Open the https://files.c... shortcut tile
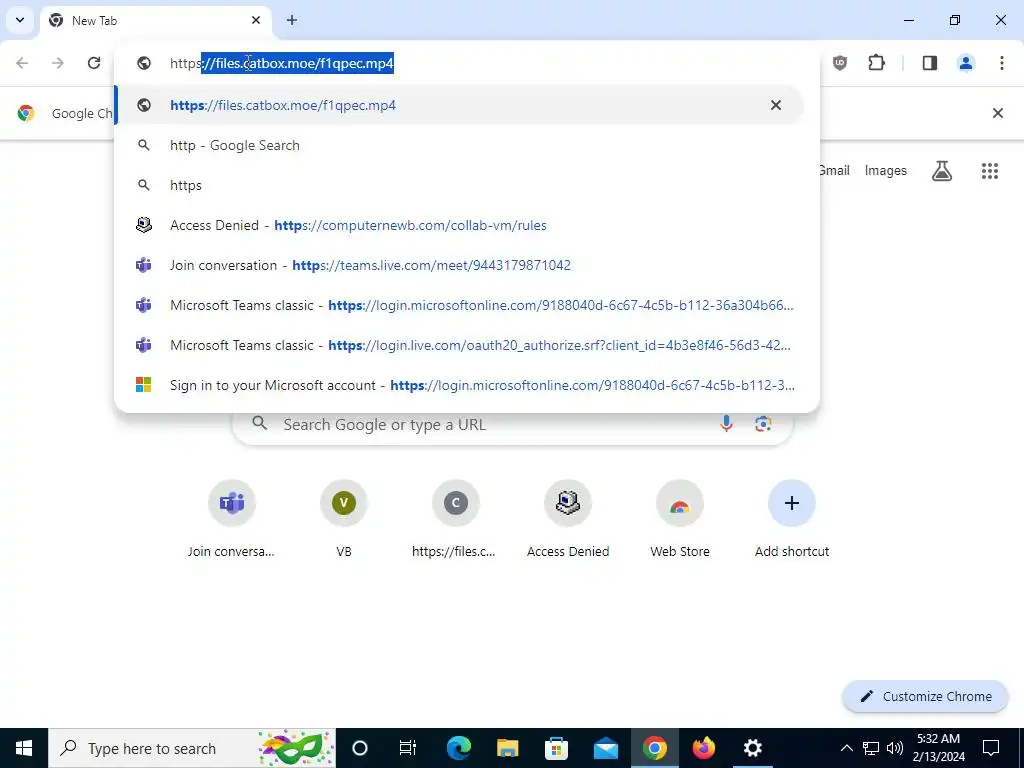The width and height of the screenshot is (1024, 768). [x=455, y=519]
